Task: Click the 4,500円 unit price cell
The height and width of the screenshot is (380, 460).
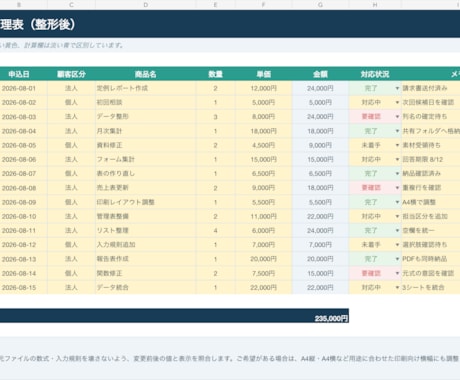Action: click(x=264, y=145)
